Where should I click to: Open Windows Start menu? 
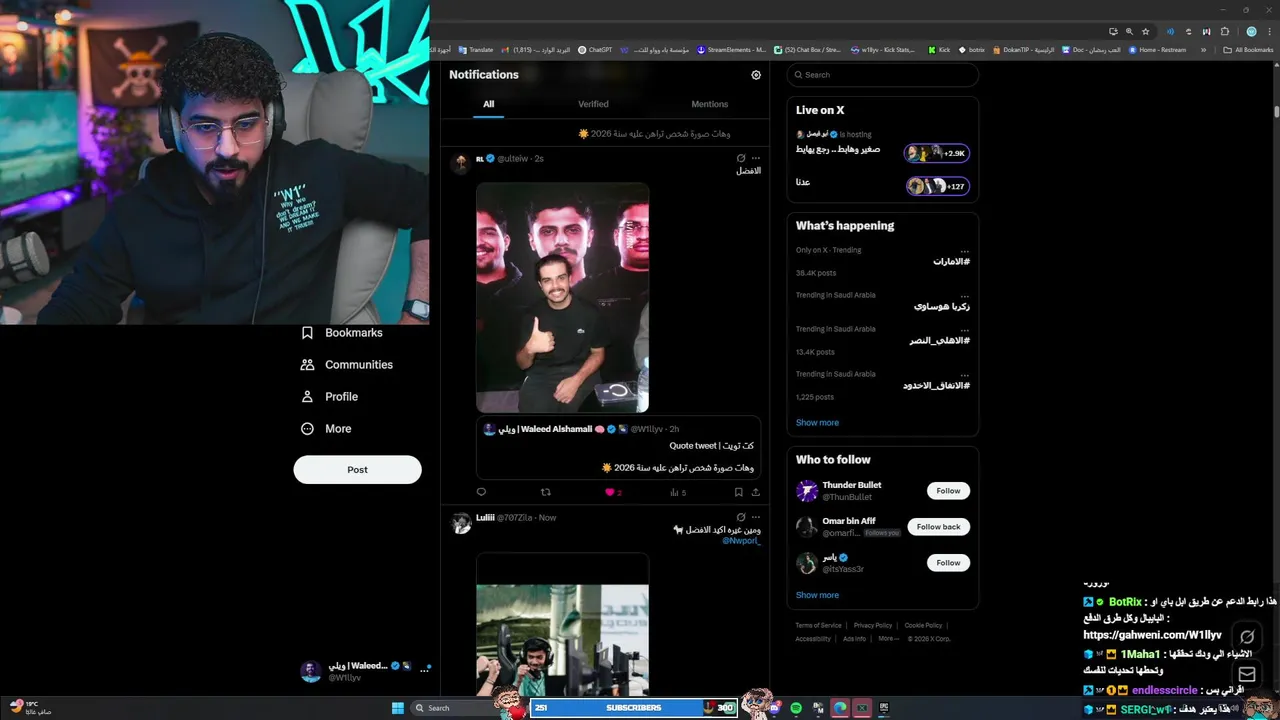point(397,708)
